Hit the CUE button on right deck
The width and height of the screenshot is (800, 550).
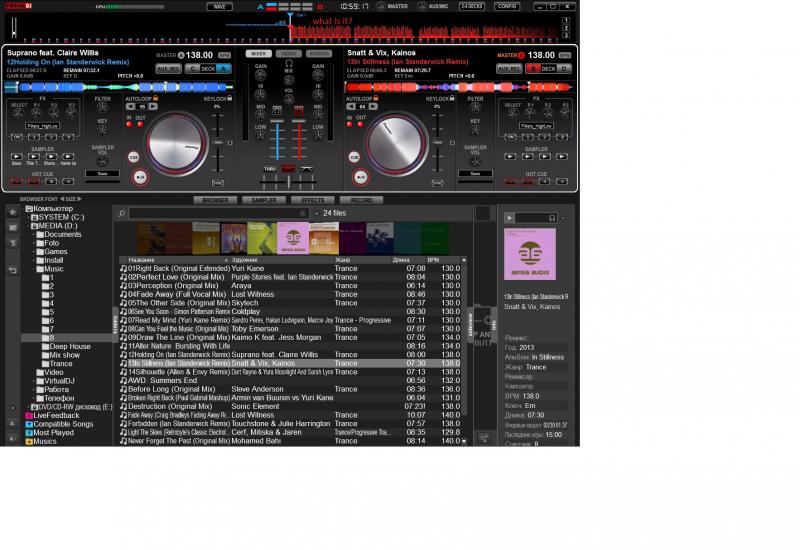354,157
